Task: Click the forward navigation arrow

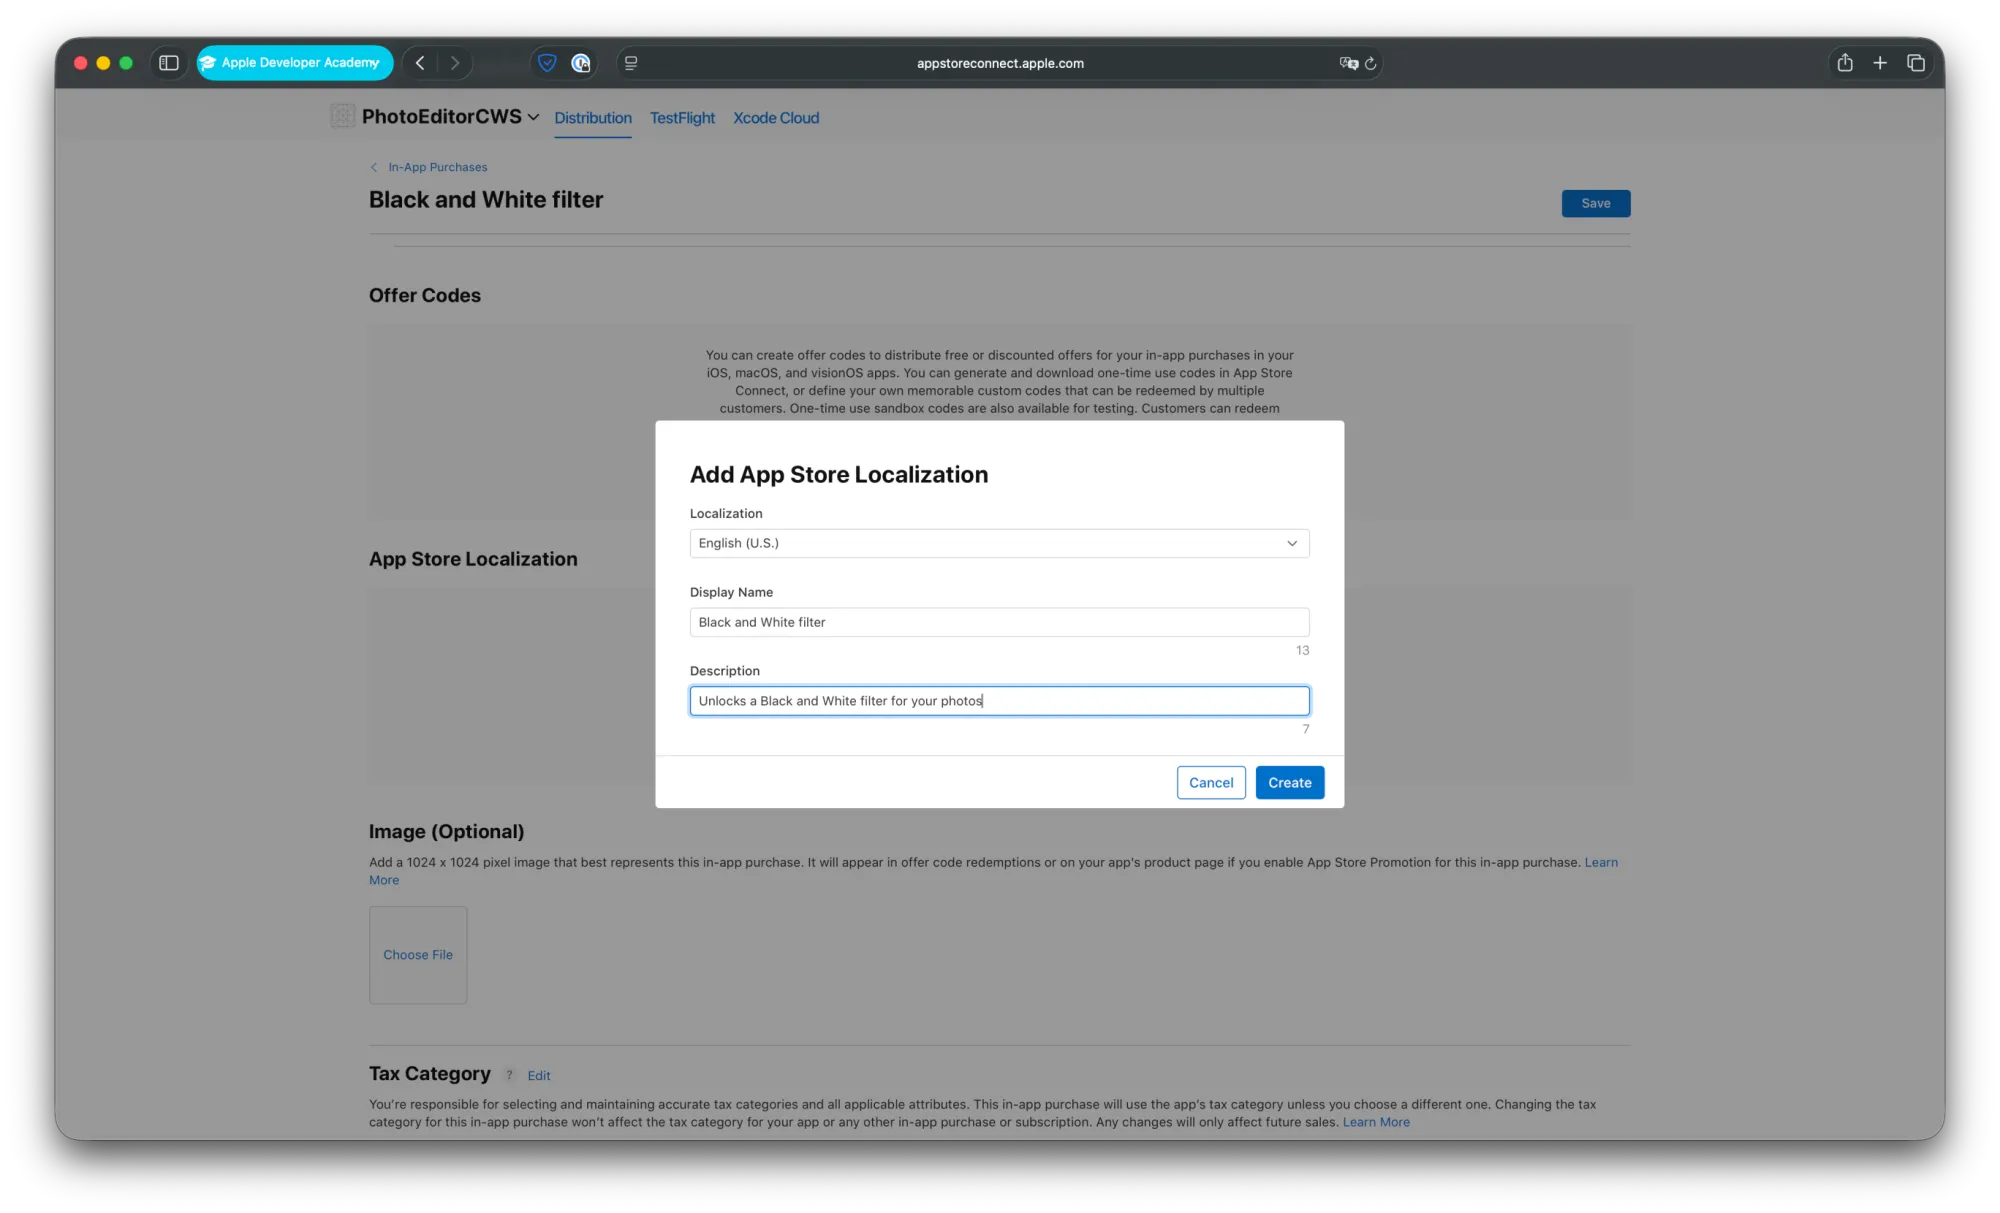Action: click(x=455, y=63)
